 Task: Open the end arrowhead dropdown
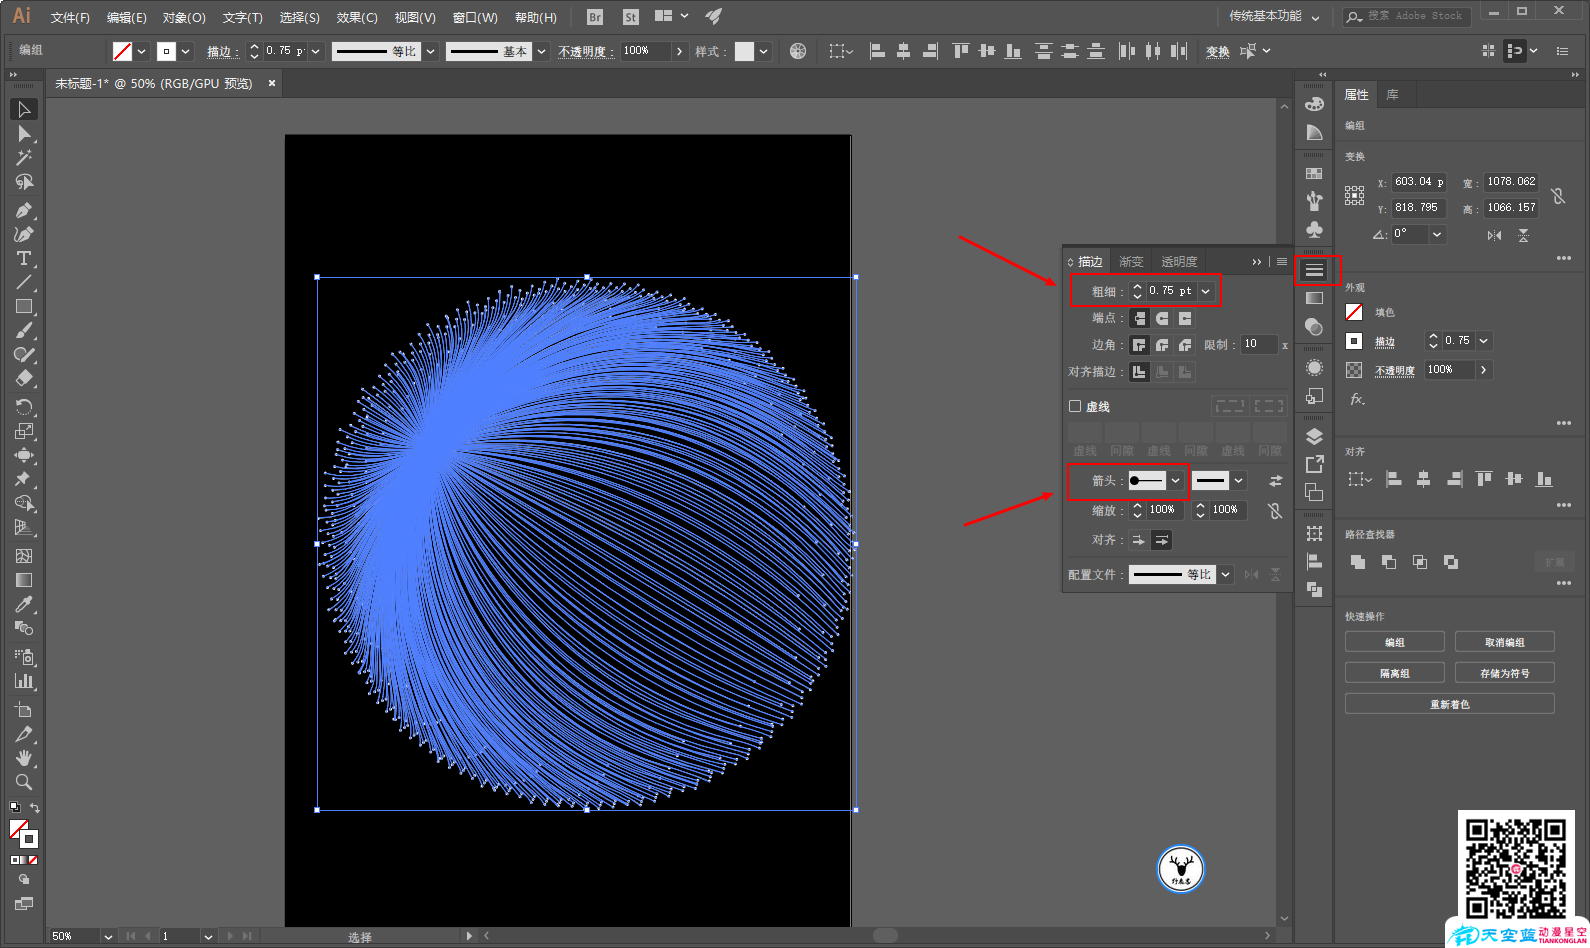1239,481
